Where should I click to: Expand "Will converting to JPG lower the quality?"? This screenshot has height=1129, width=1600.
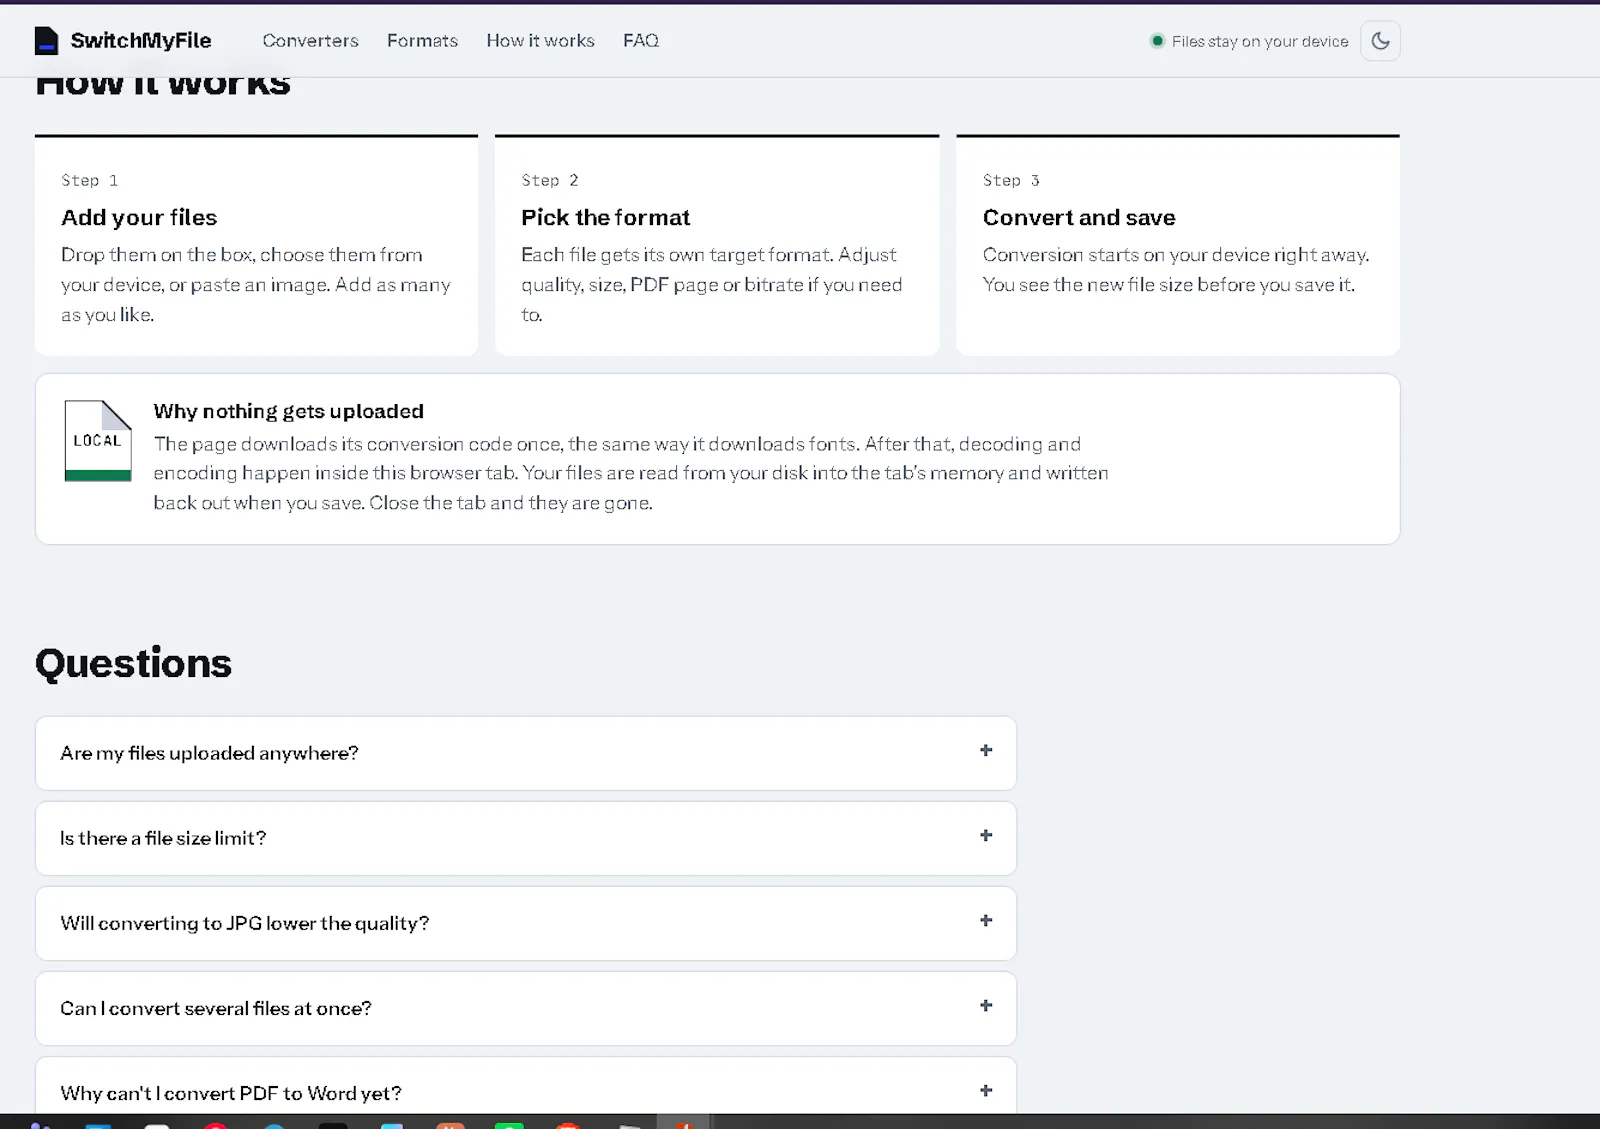tap(526, 923)
